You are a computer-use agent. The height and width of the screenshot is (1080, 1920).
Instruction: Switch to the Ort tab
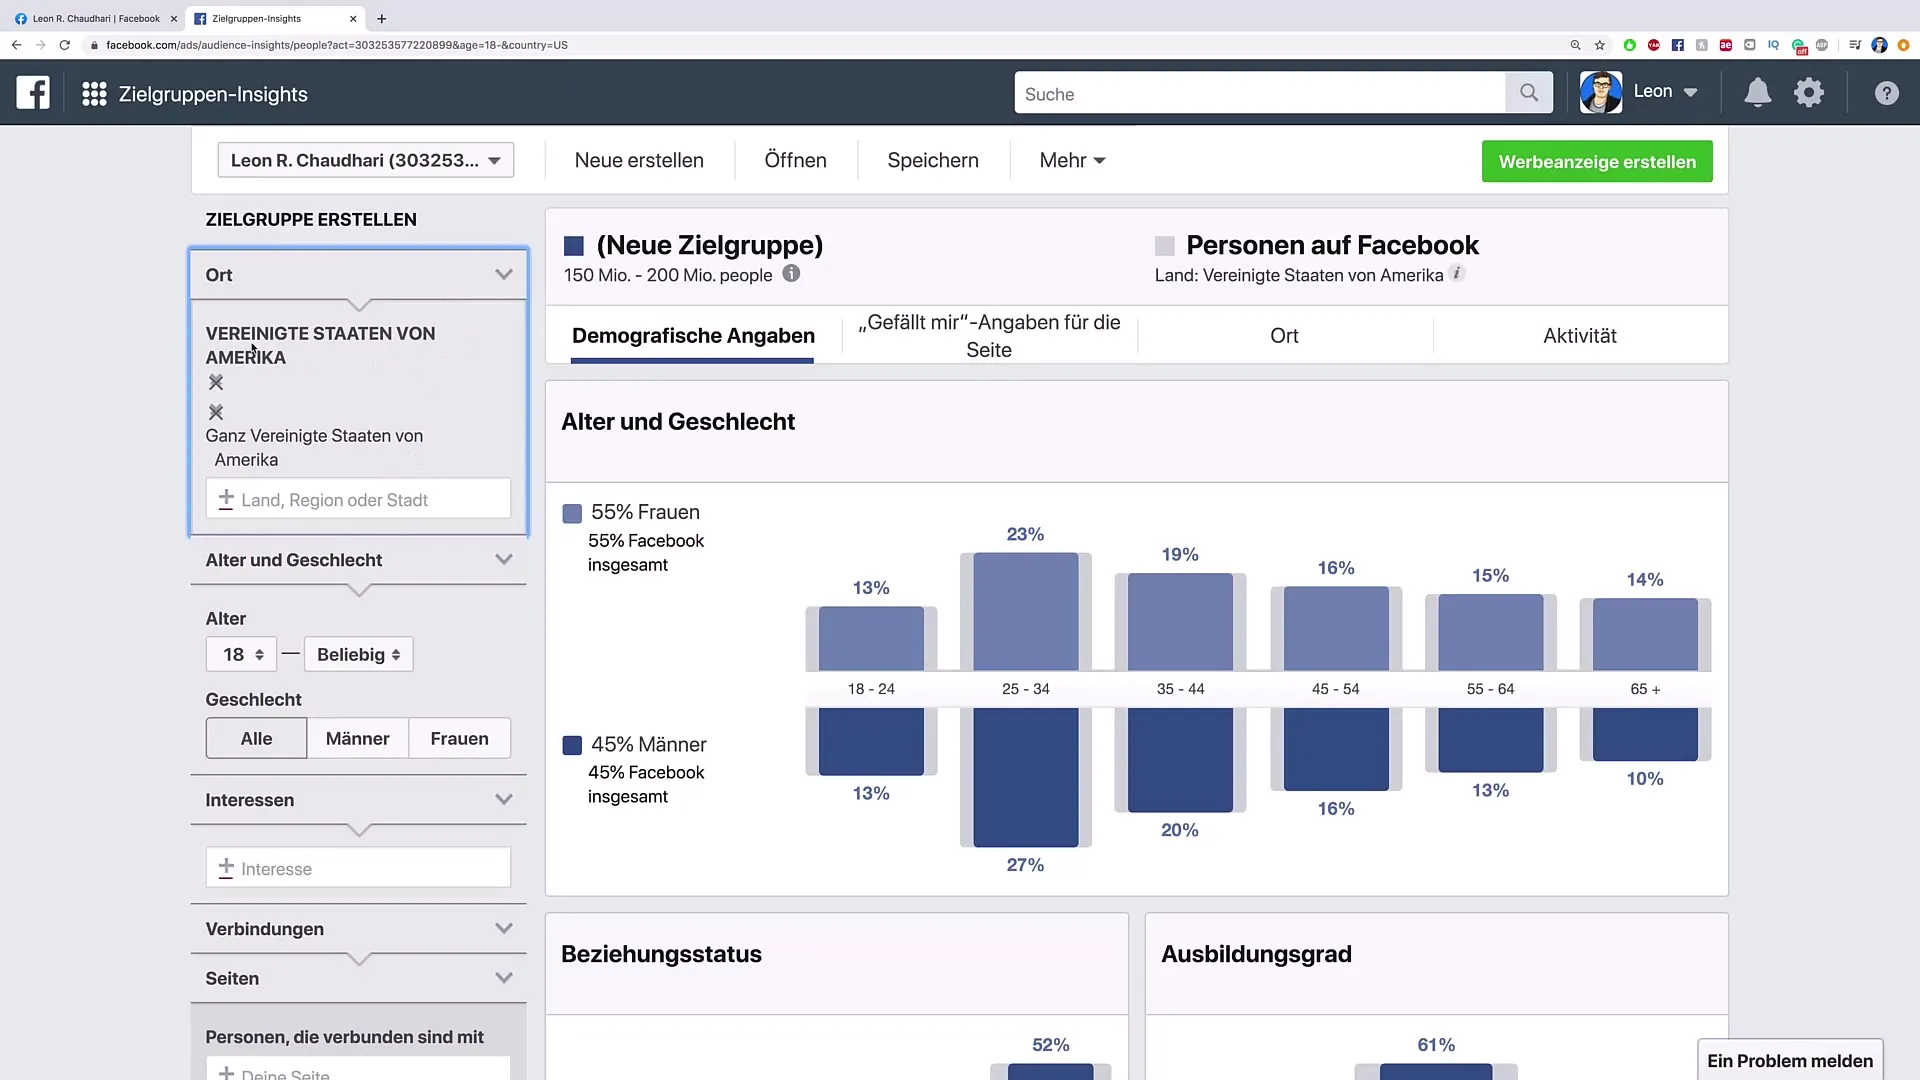coord(1284,336)
